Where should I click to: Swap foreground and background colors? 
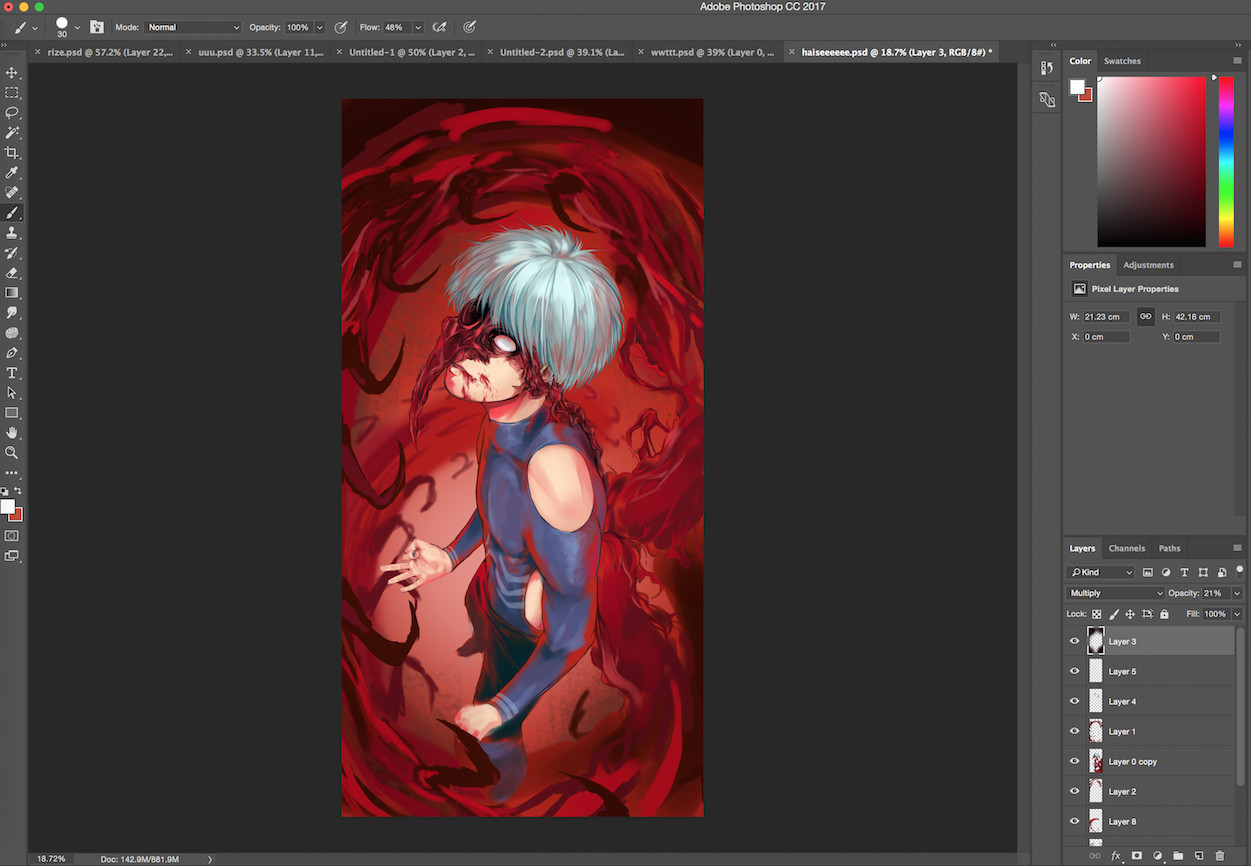18,491
